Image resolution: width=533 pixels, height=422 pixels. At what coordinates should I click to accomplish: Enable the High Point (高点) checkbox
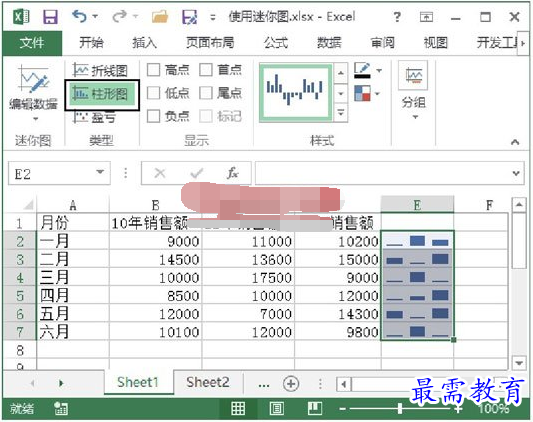pyautogui.click(x=153, y=70)
